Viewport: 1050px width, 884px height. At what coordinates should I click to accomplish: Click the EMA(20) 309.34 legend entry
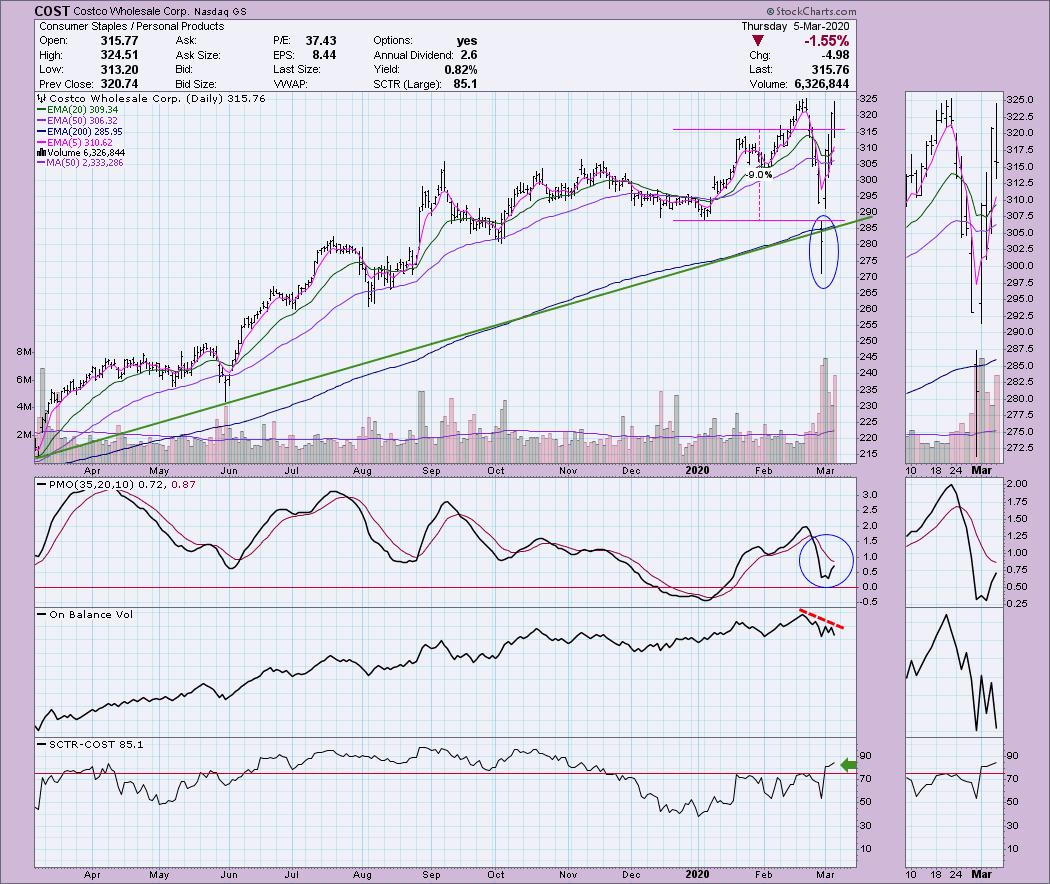click(78, 110)
